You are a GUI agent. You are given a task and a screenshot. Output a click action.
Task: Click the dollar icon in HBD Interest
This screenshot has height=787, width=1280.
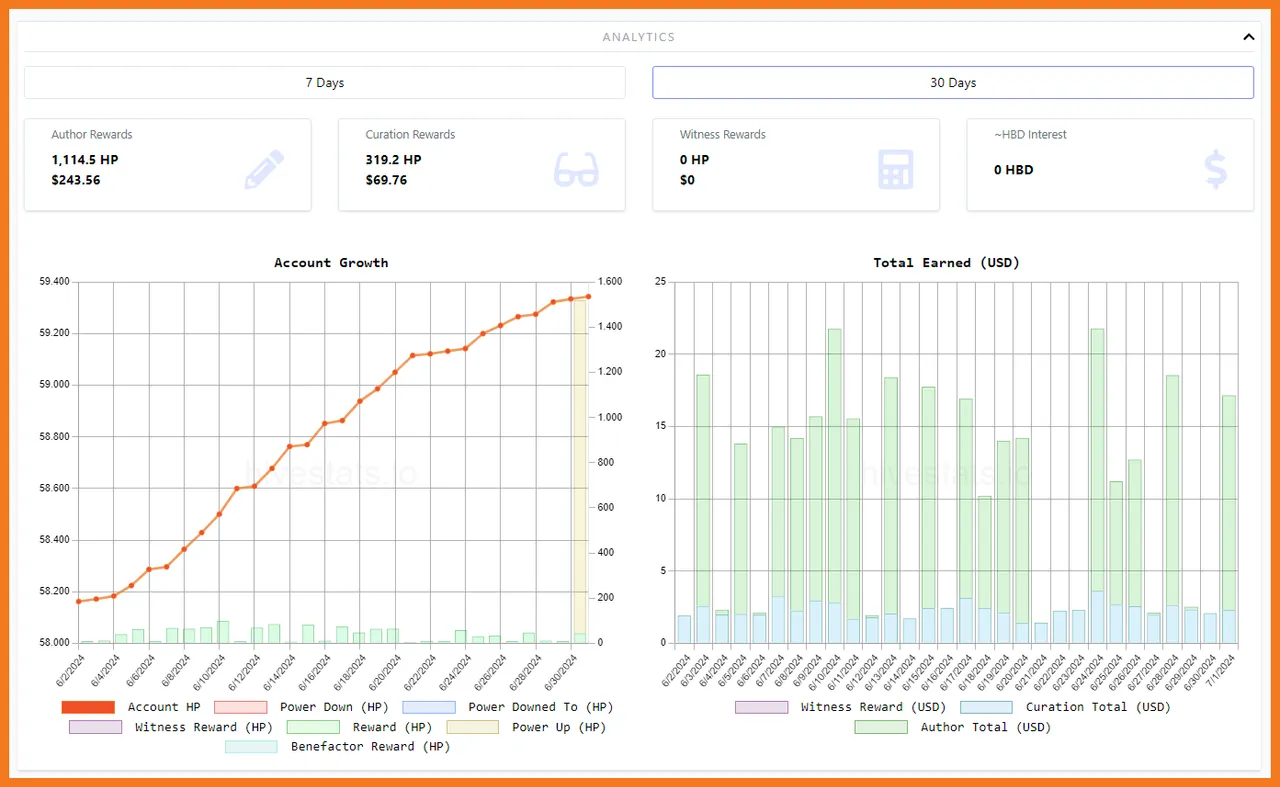1216,170
